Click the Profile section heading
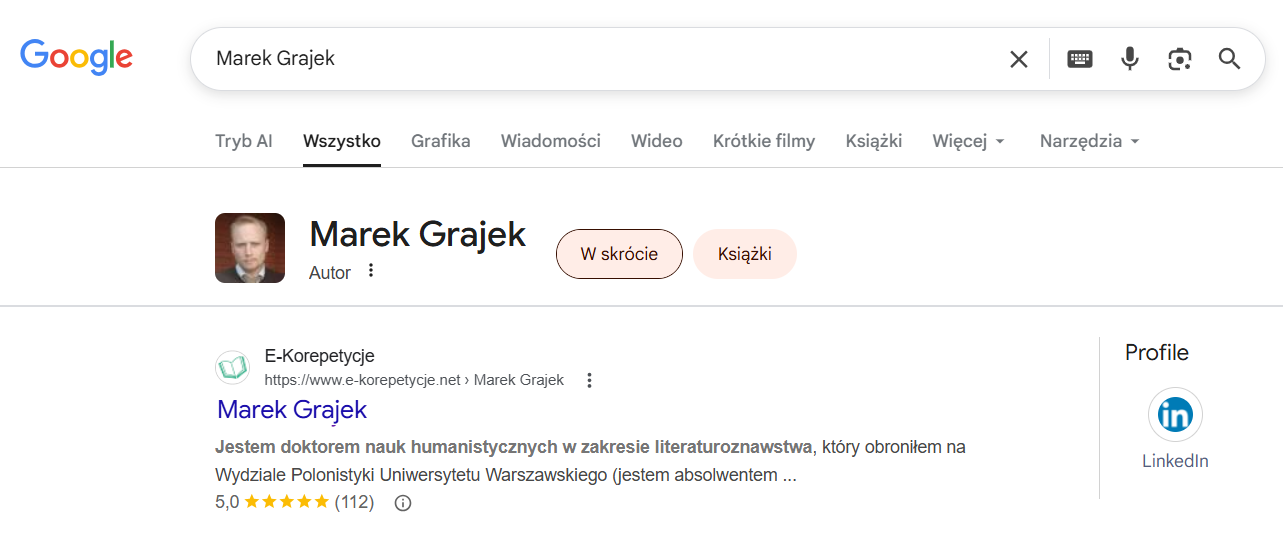 1157,352
